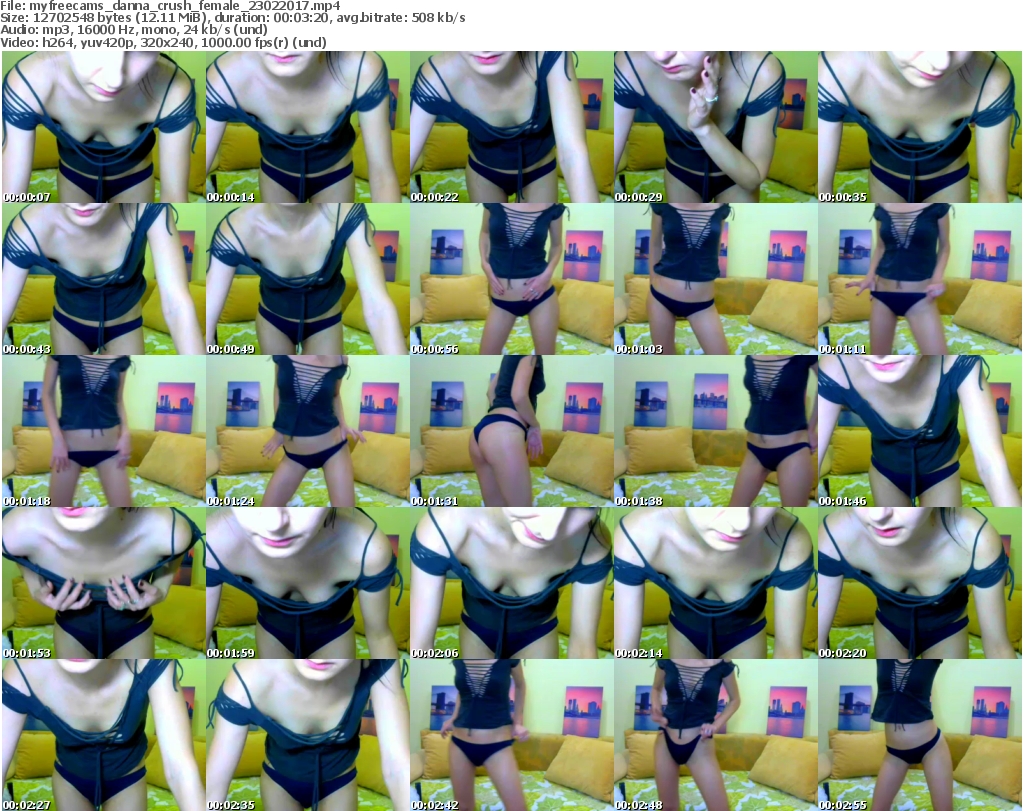Pick the 00:01:31 thumbnail
Image resolution: width=1024 pixels, height=811 pixels.
[x=511, y=432]
